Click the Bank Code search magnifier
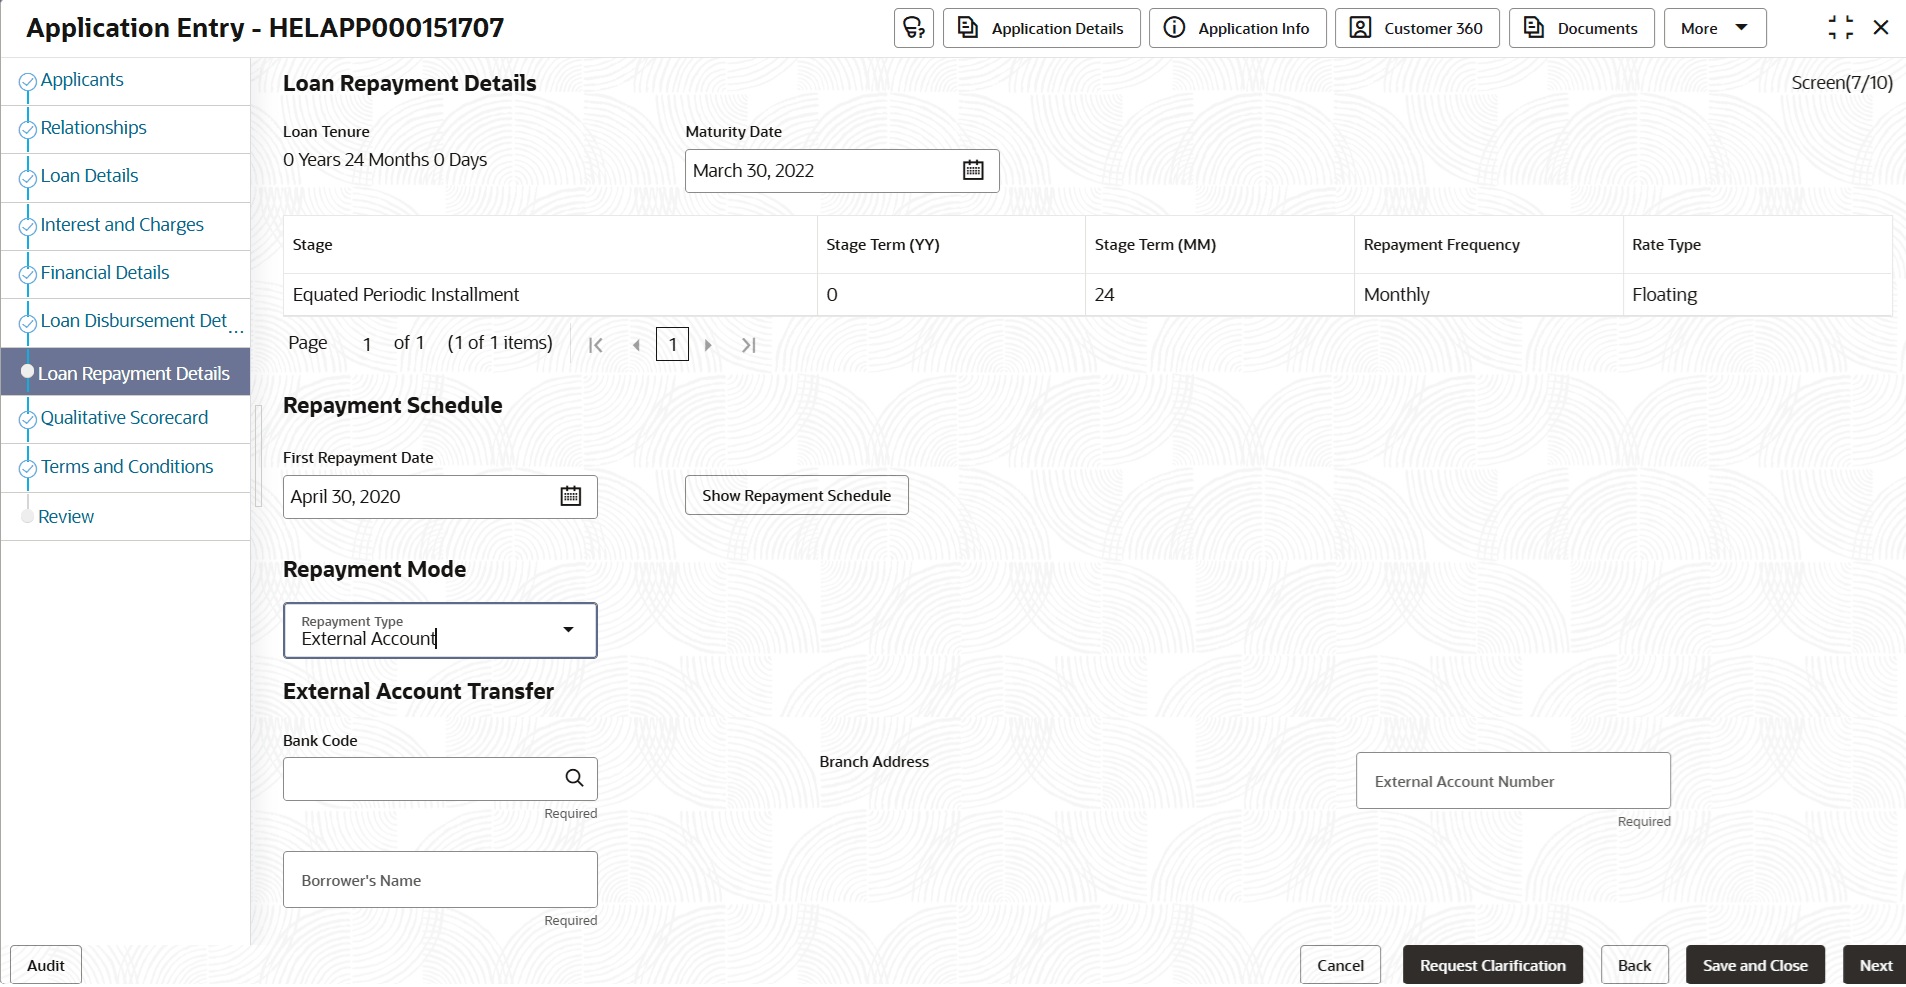The width and height of the screenshot is (1906, 987). [574, 778]
